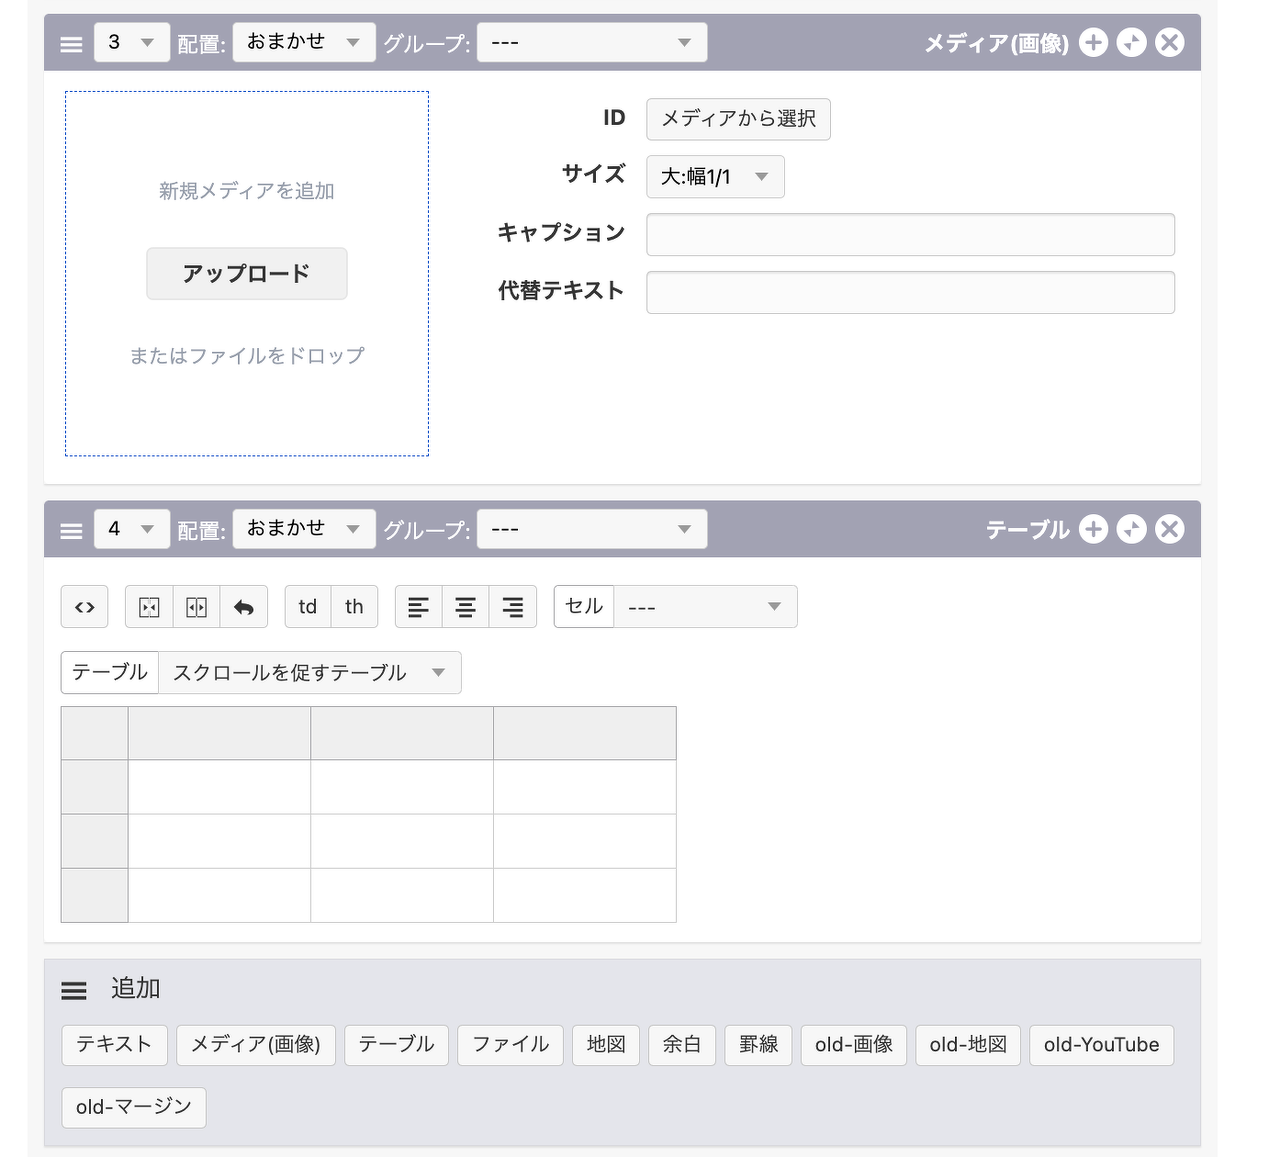
Task: Click the source code icon in table toolbar
Action: tap(85, 607)
